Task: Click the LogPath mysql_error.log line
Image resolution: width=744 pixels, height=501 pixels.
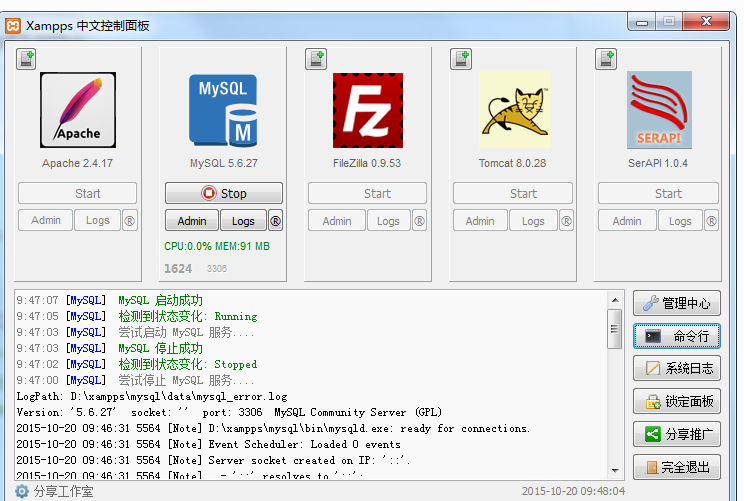Action: [152, 396]
